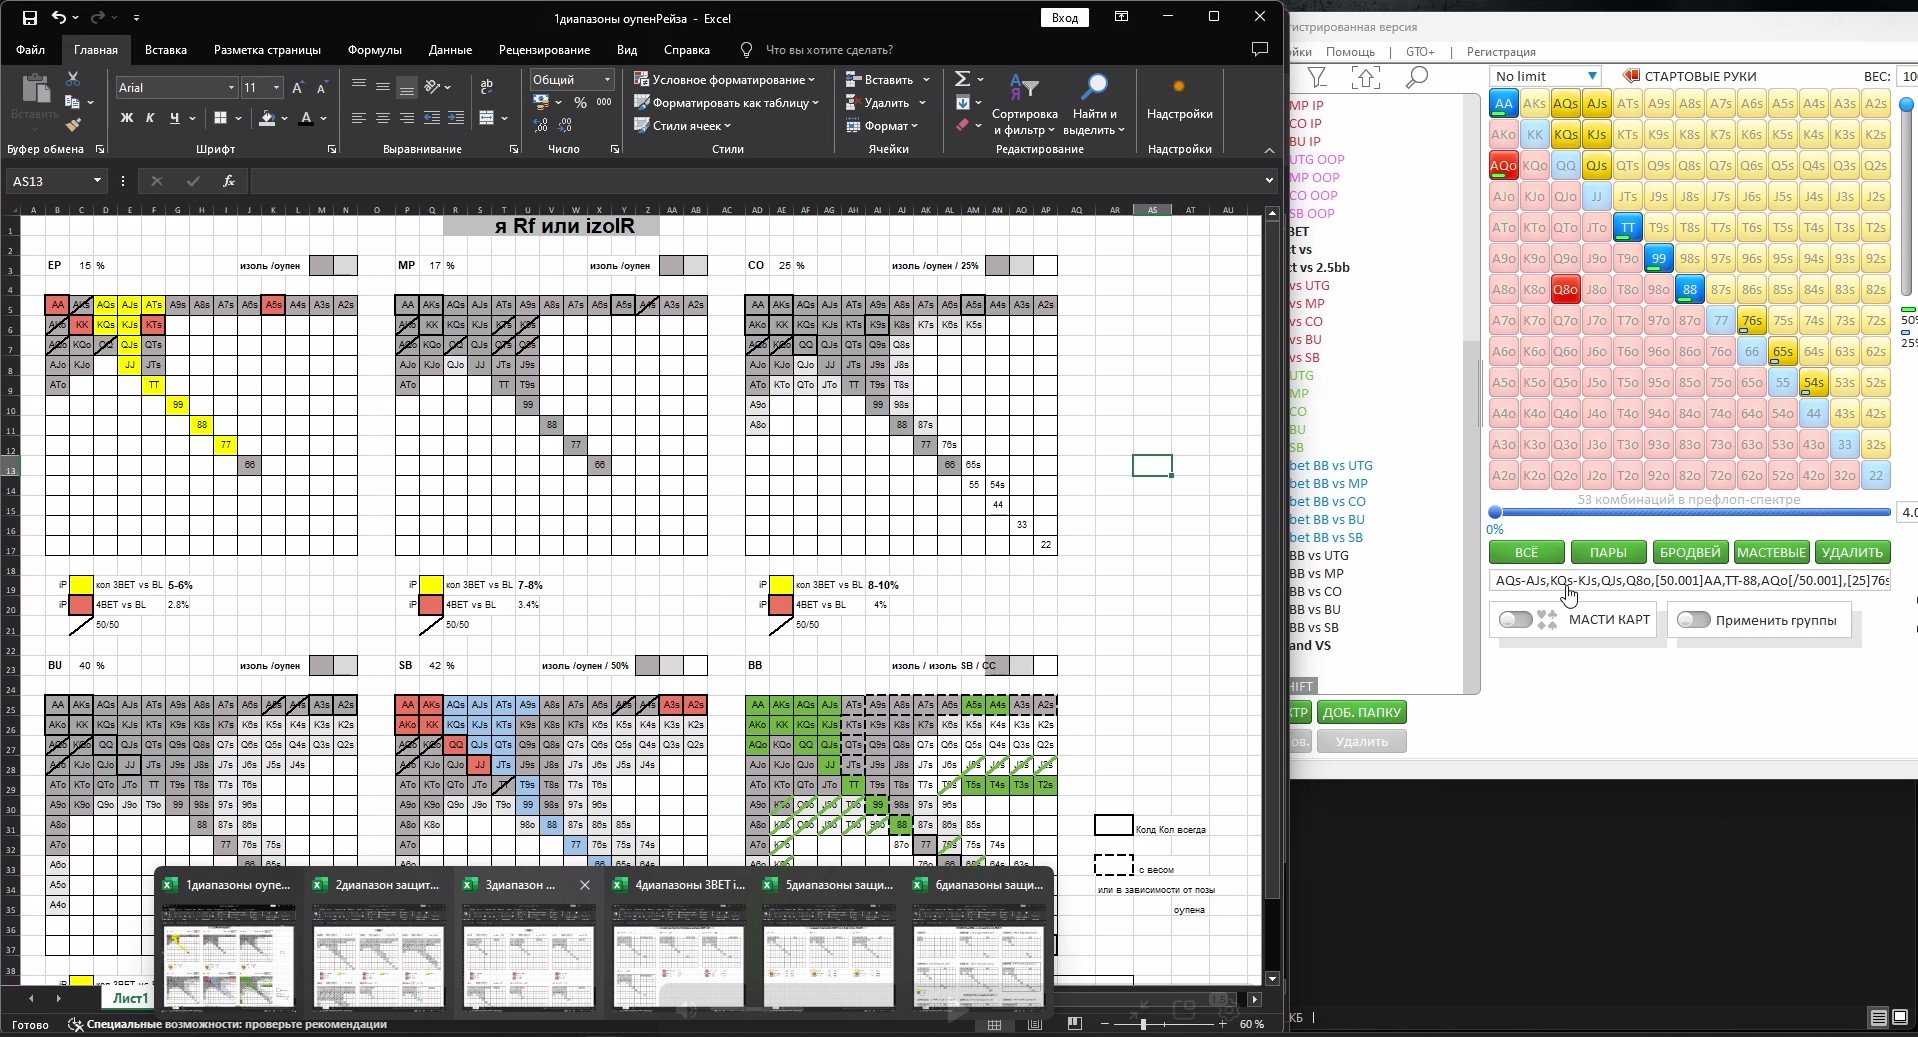
Task: Click the increase font size icon
Action: [298, 88]
